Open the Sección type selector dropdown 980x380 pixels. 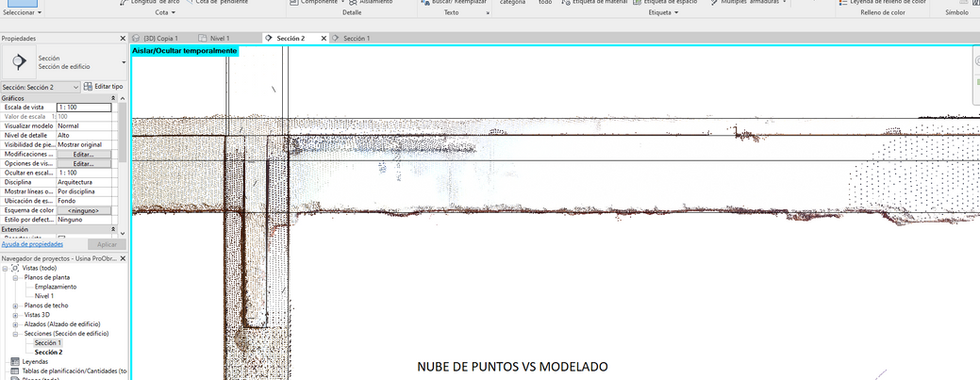tap(124, 62)
